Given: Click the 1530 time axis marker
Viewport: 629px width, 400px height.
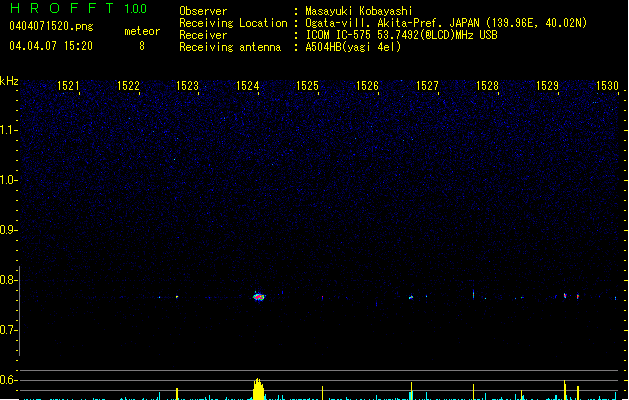Looking at the screenshot, I should coord(607,85).
